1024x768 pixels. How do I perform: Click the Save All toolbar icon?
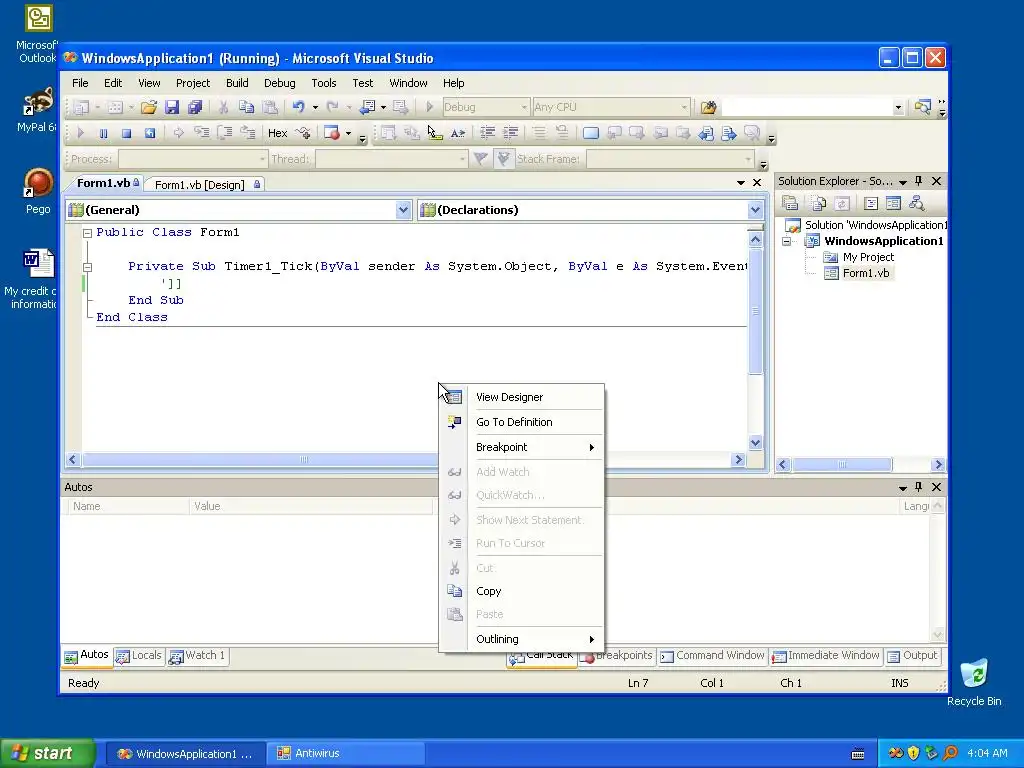(195, 107)
